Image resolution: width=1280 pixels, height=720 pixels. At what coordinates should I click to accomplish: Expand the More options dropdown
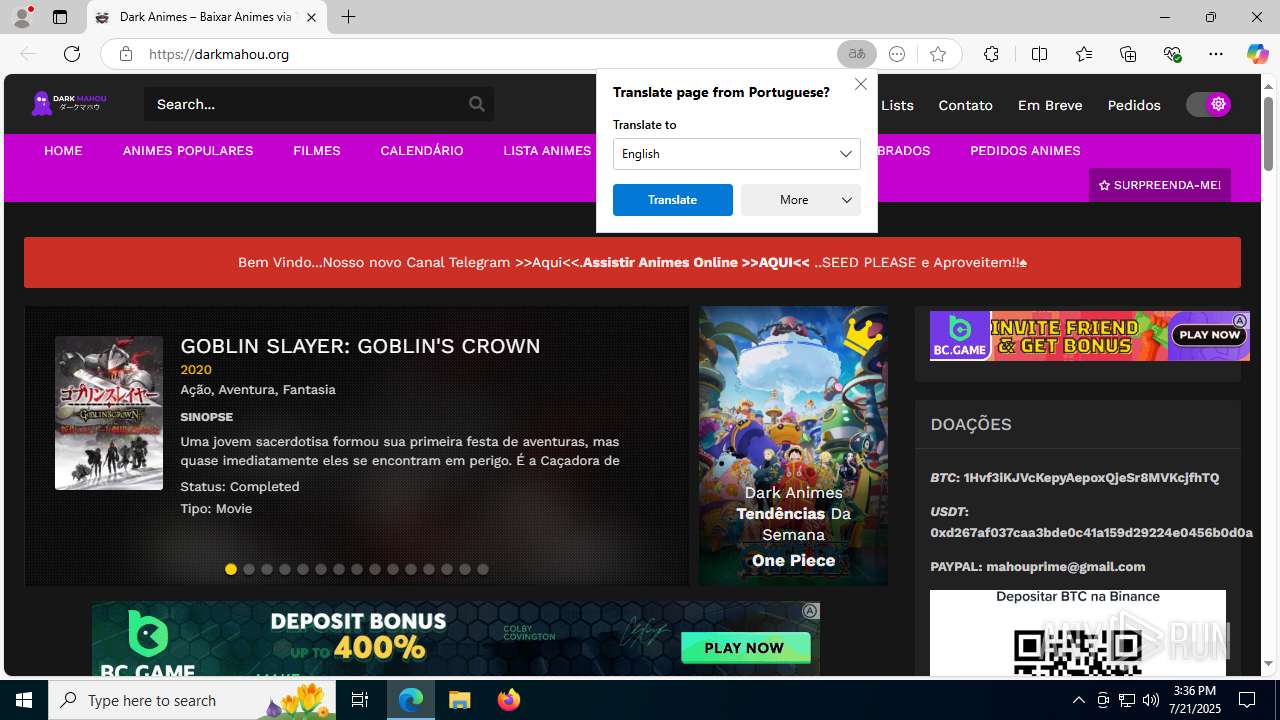[x=801, y=200]
